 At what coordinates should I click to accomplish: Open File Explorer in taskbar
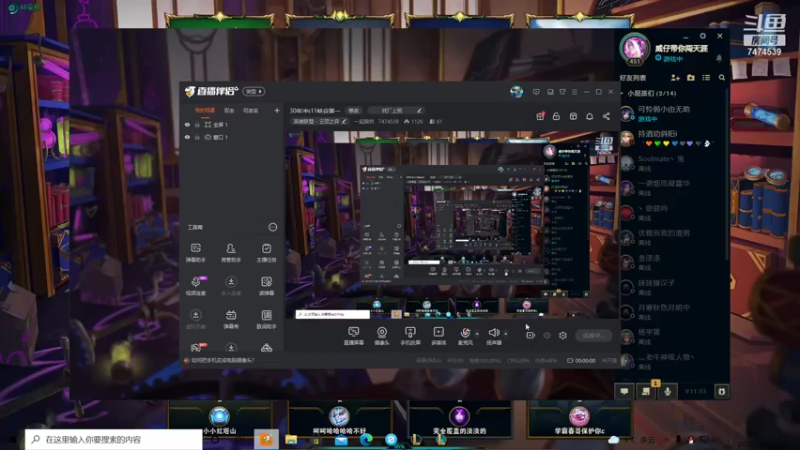pos(291,439)
